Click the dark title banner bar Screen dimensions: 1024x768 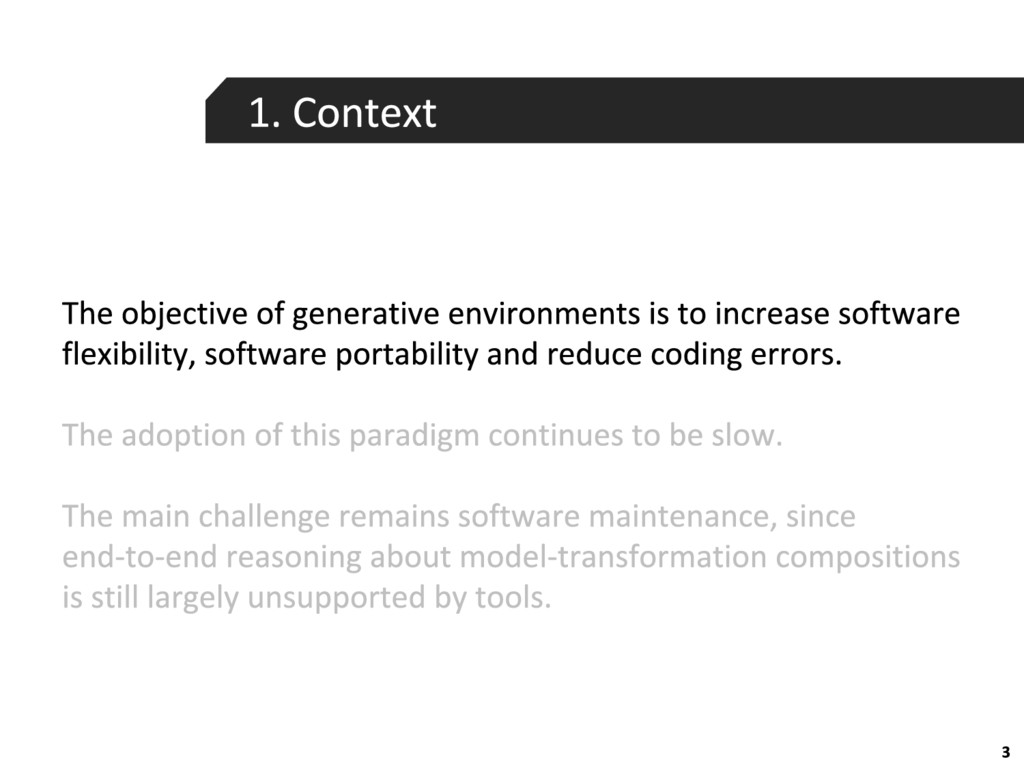pos(615,110)
